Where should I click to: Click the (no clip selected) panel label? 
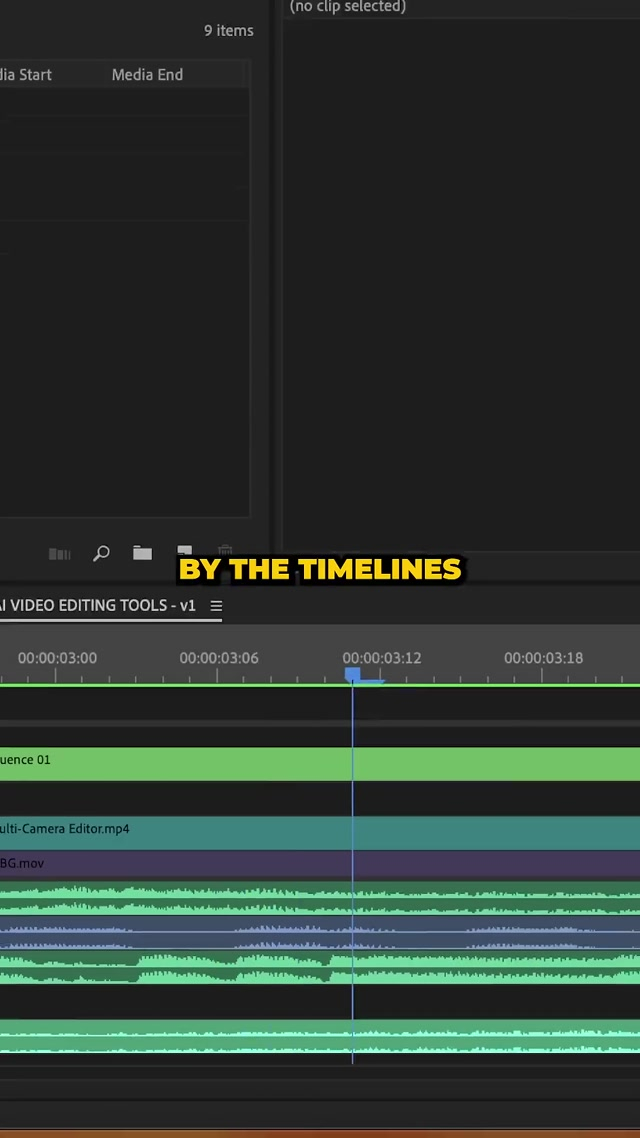point(347,7)
